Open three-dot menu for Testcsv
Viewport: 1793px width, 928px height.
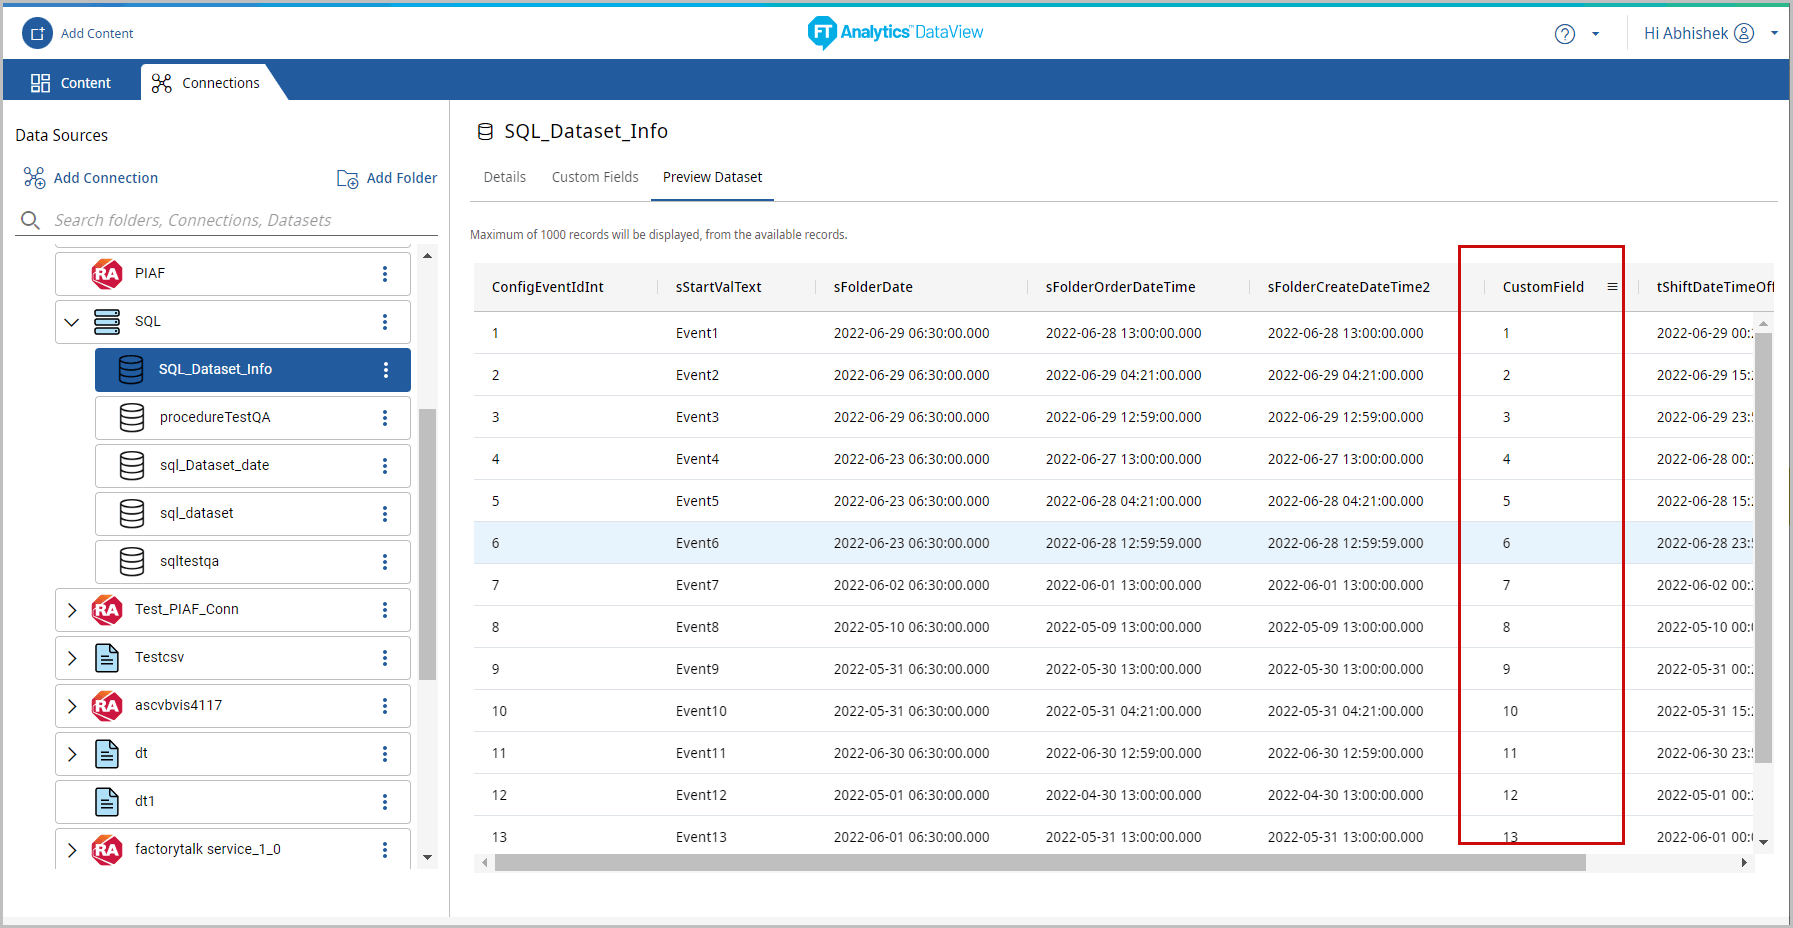pos(385,658)
